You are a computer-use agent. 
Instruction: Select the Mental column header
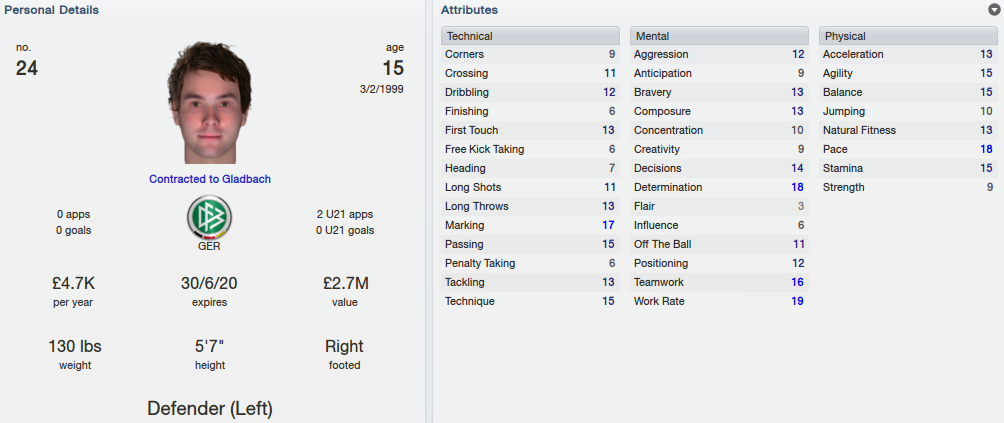pyautogui.click(x=719, y=36)
